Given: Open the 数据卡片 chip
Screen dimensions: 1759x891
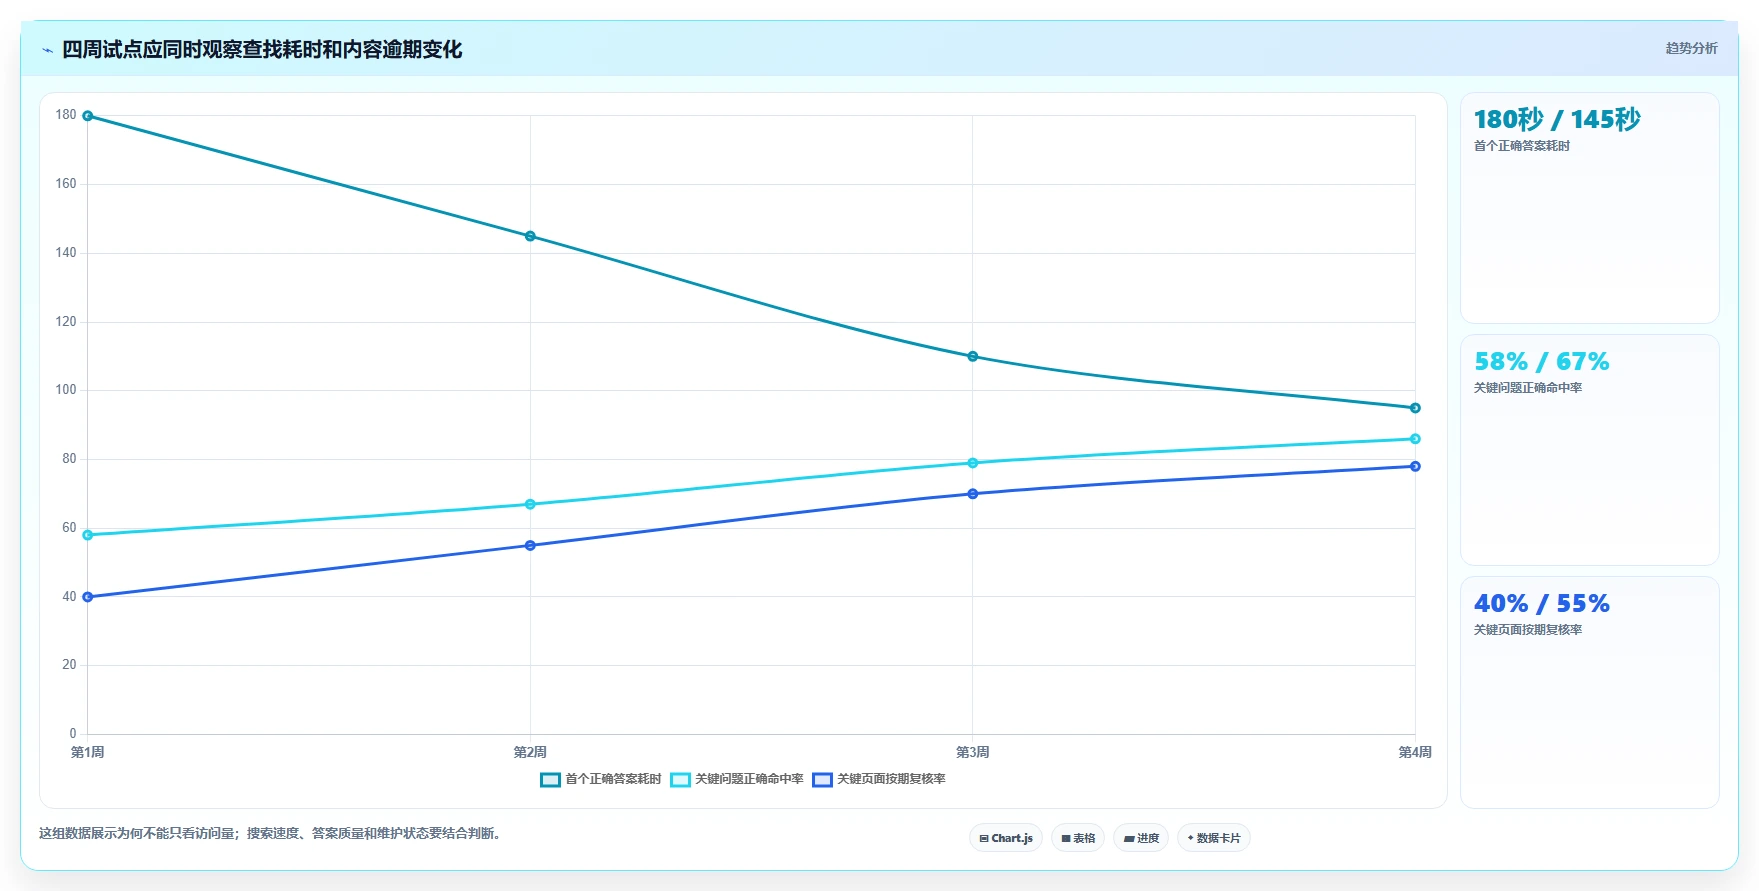Looking at the screenshot, I should click(x=1214, y=838).
